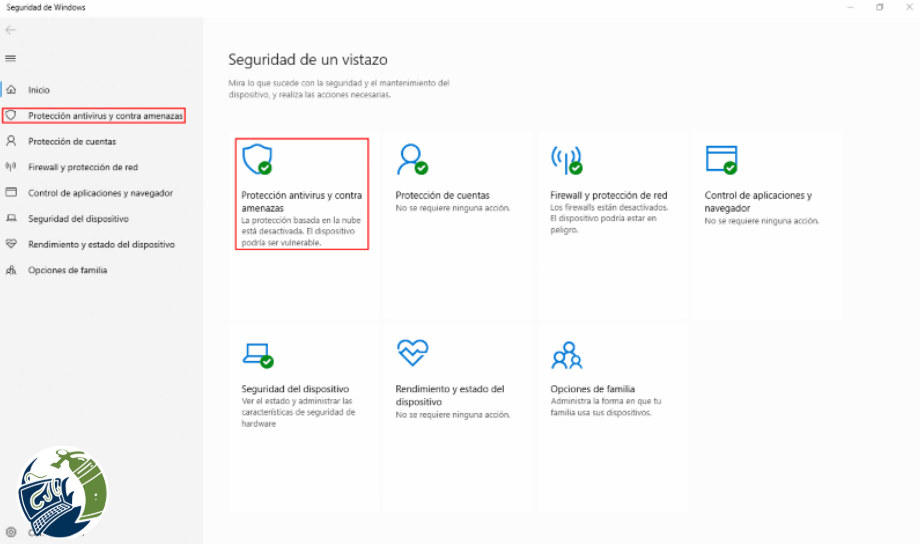Click the back arrow in the sidebar
The height and width of the screenshot is (544, 920).
point(11,30)
